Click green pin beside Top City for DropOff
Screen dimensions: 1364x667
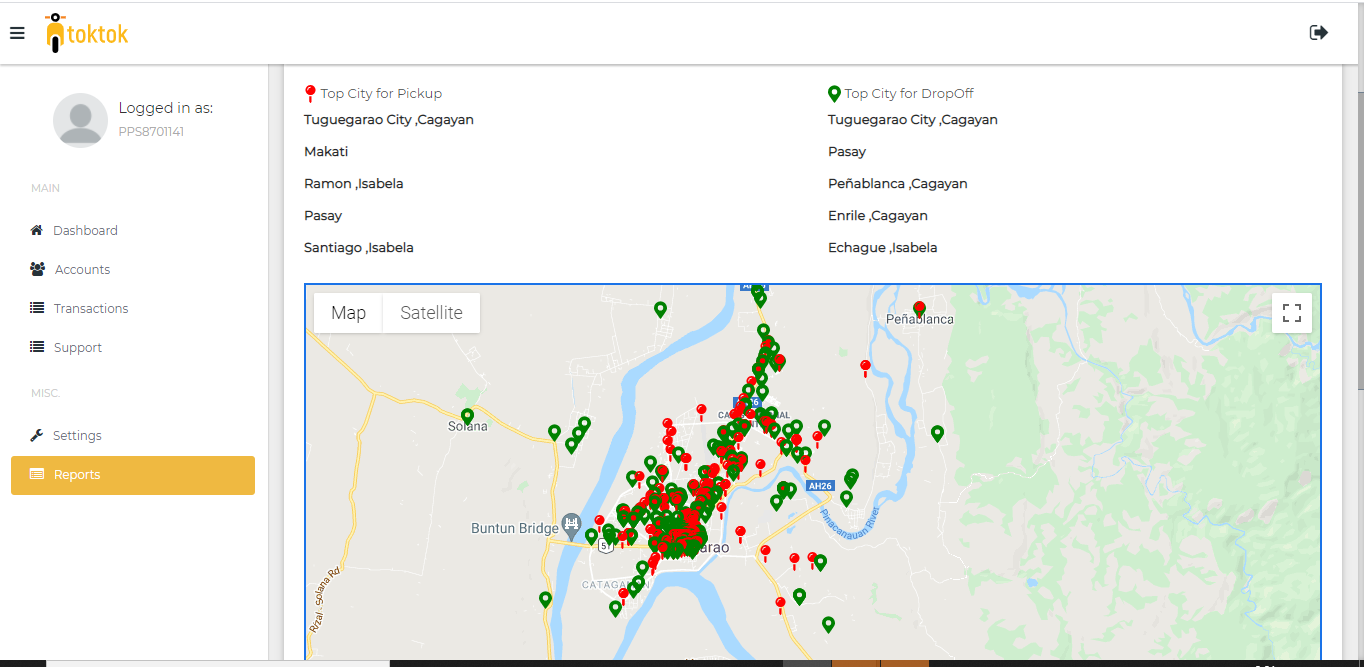click(834, 94)
